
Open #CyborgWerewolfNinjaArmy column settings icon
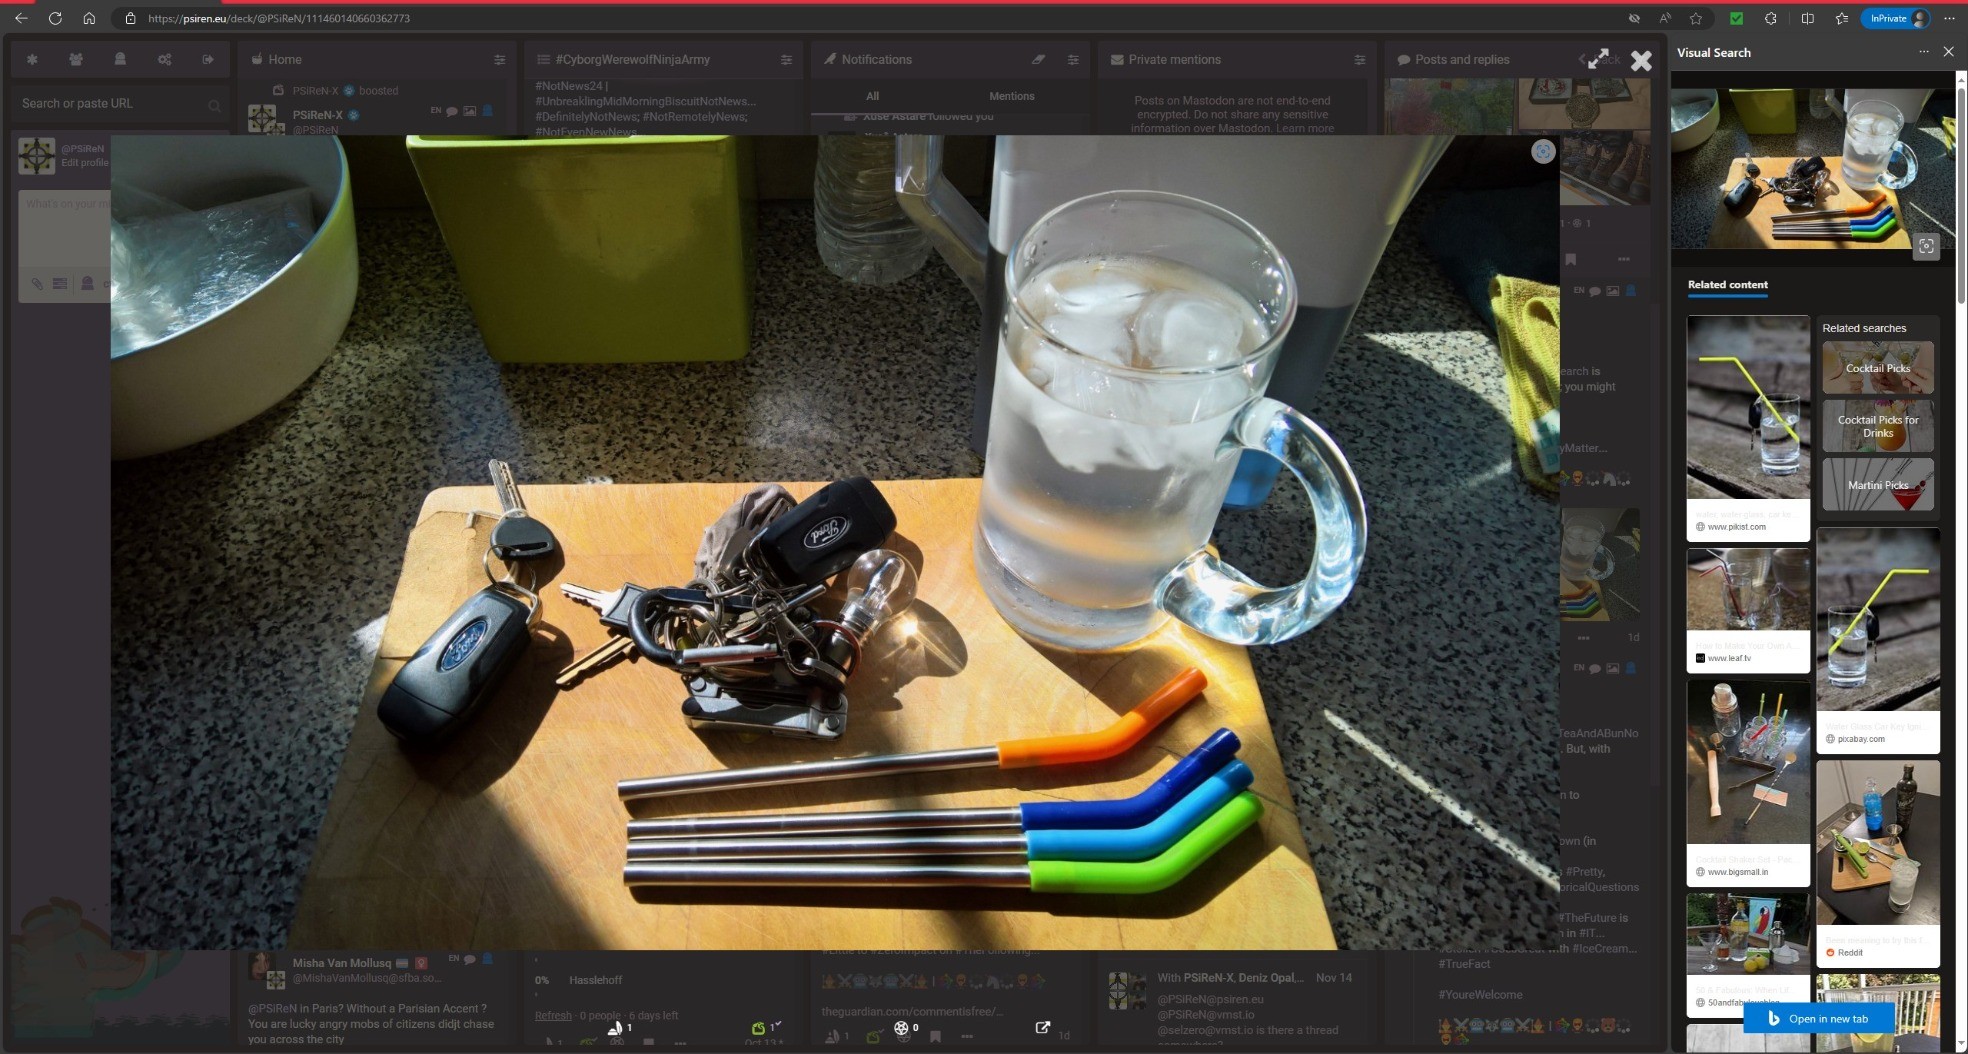(786, 60)
